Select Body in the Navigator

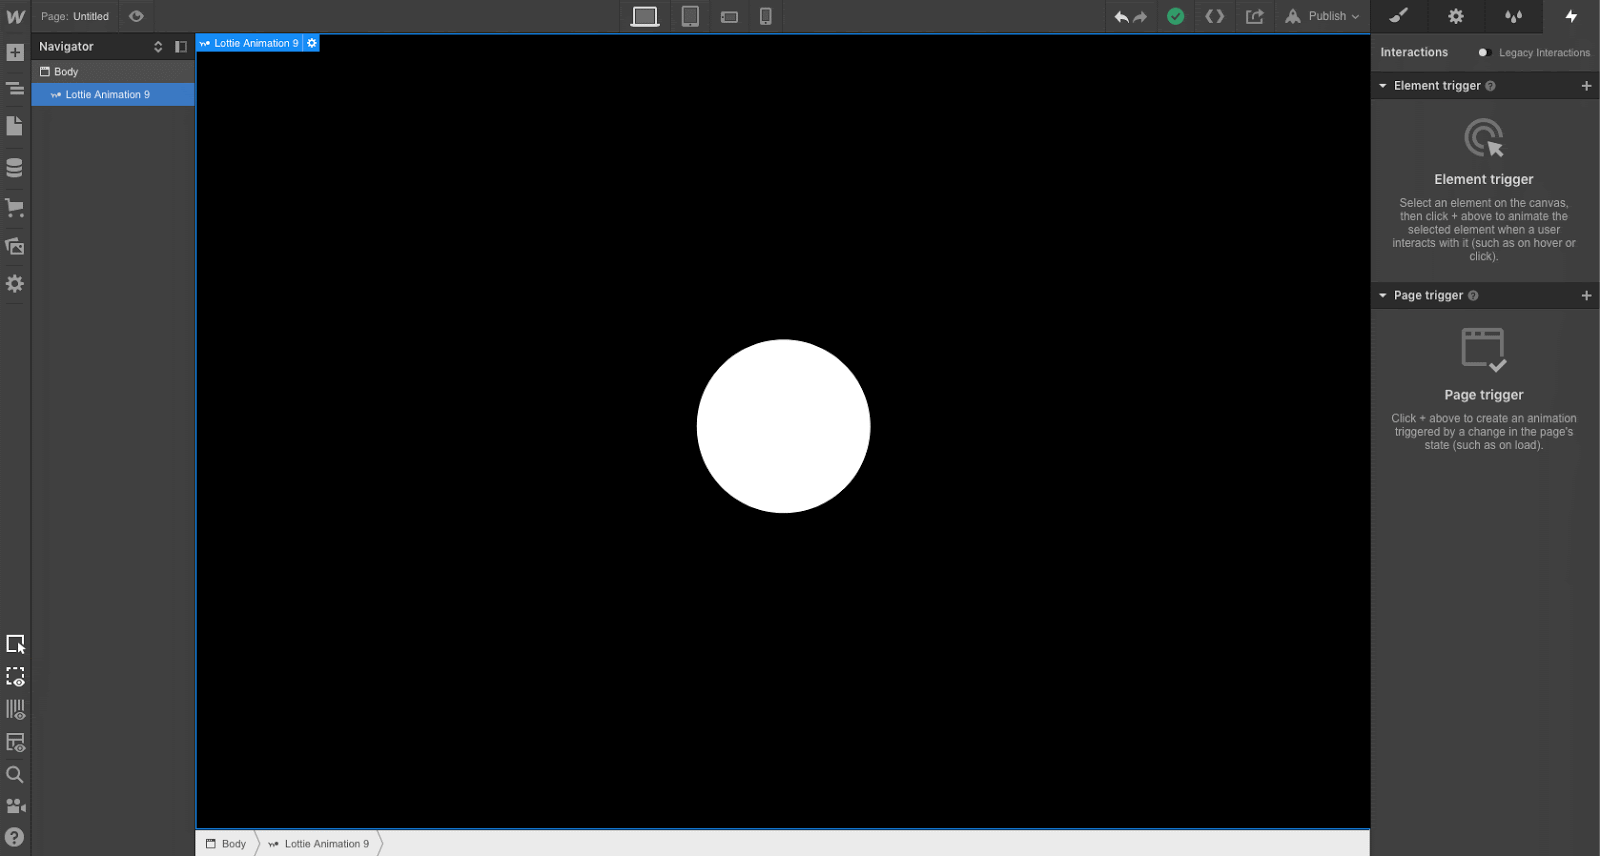point(113,72)
